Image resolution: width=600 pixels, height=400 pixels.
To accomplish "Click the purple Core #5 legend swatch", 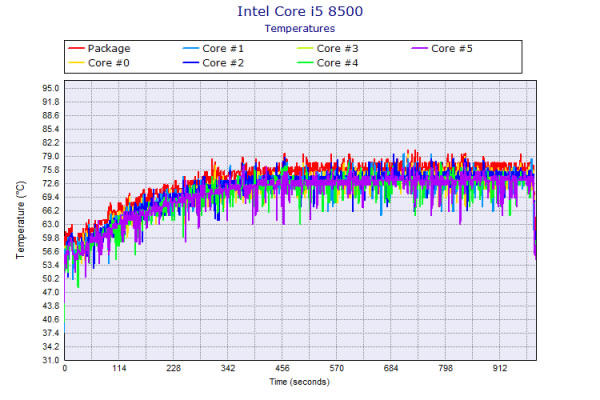I will coord(419,49).
